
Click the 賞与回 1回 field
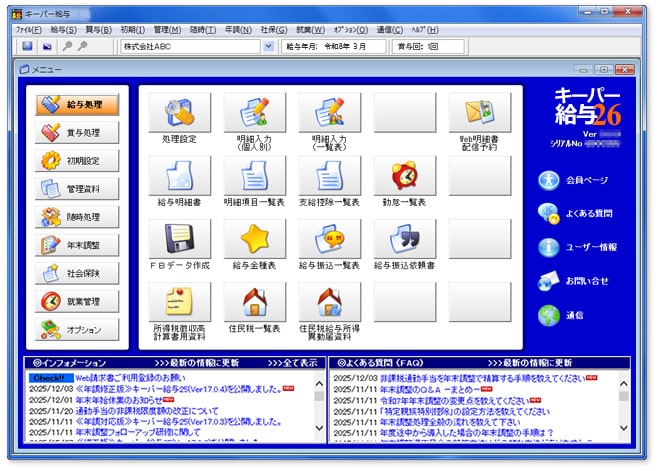click(429, 46)
